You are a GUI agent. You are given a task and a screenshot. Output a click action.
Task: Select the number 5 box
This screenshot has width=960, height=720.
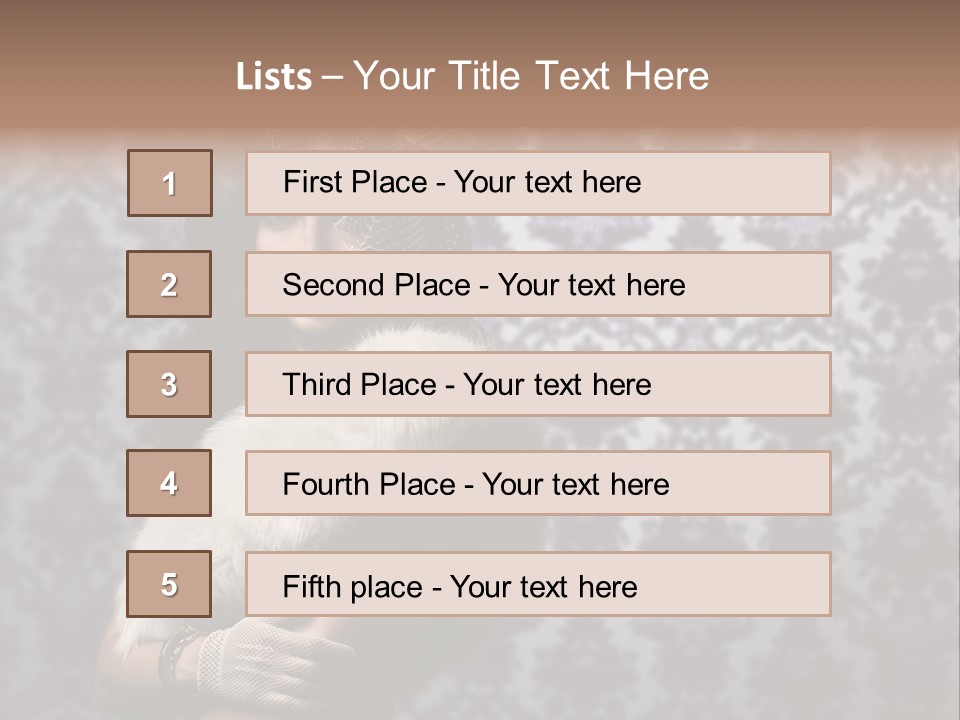coord(169,584)
